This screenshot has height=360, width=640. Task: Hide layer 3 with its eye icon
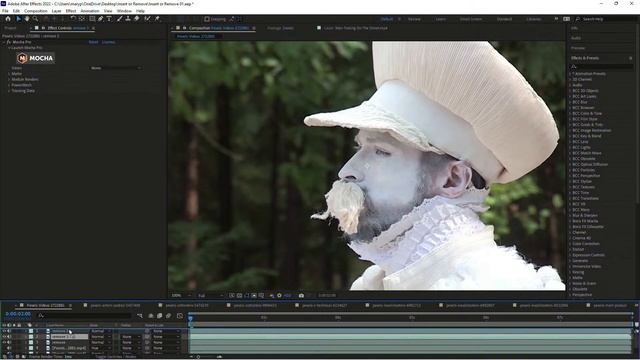(4, 342)
